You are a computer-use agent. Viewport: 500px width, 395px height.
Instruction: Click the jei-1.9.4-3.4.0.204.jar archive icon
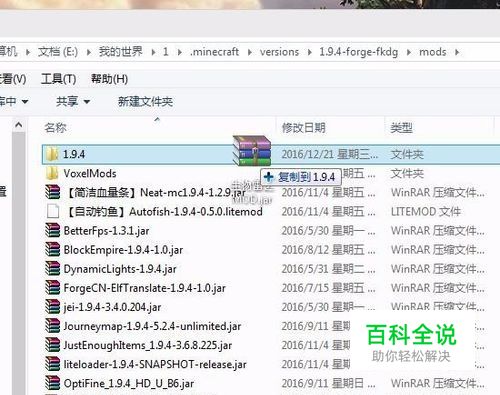(52, 307)
